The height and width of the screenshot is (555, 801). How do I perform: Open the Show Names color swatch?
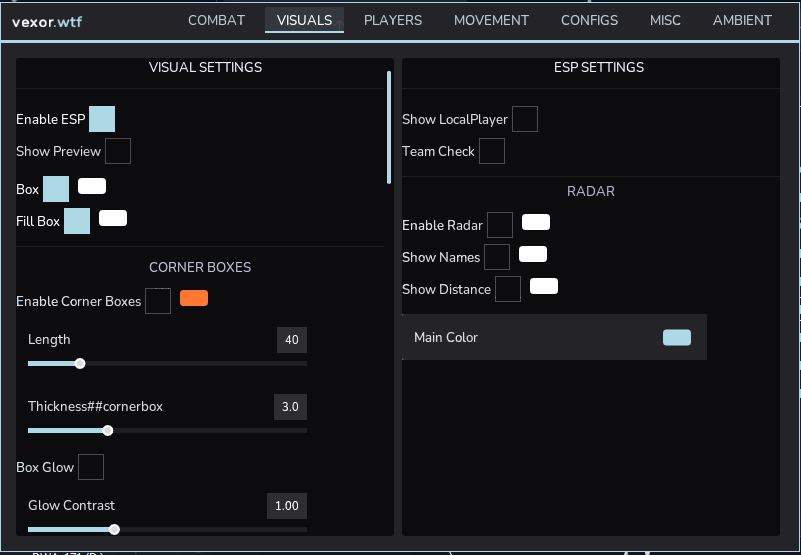[533, 254]
